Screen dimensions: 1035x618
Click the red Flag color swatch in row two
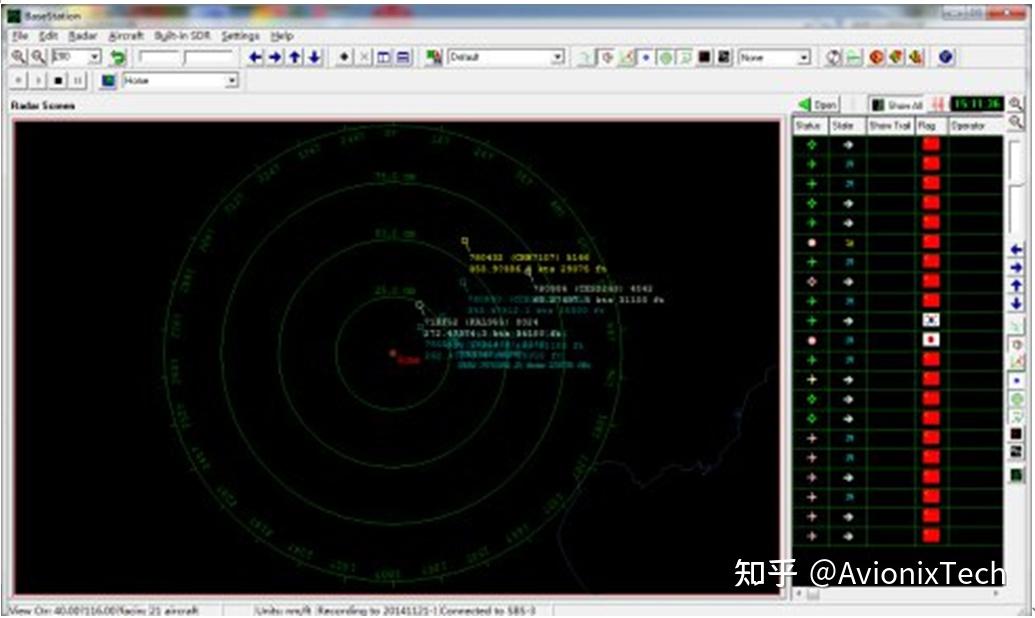coord(930,161)
